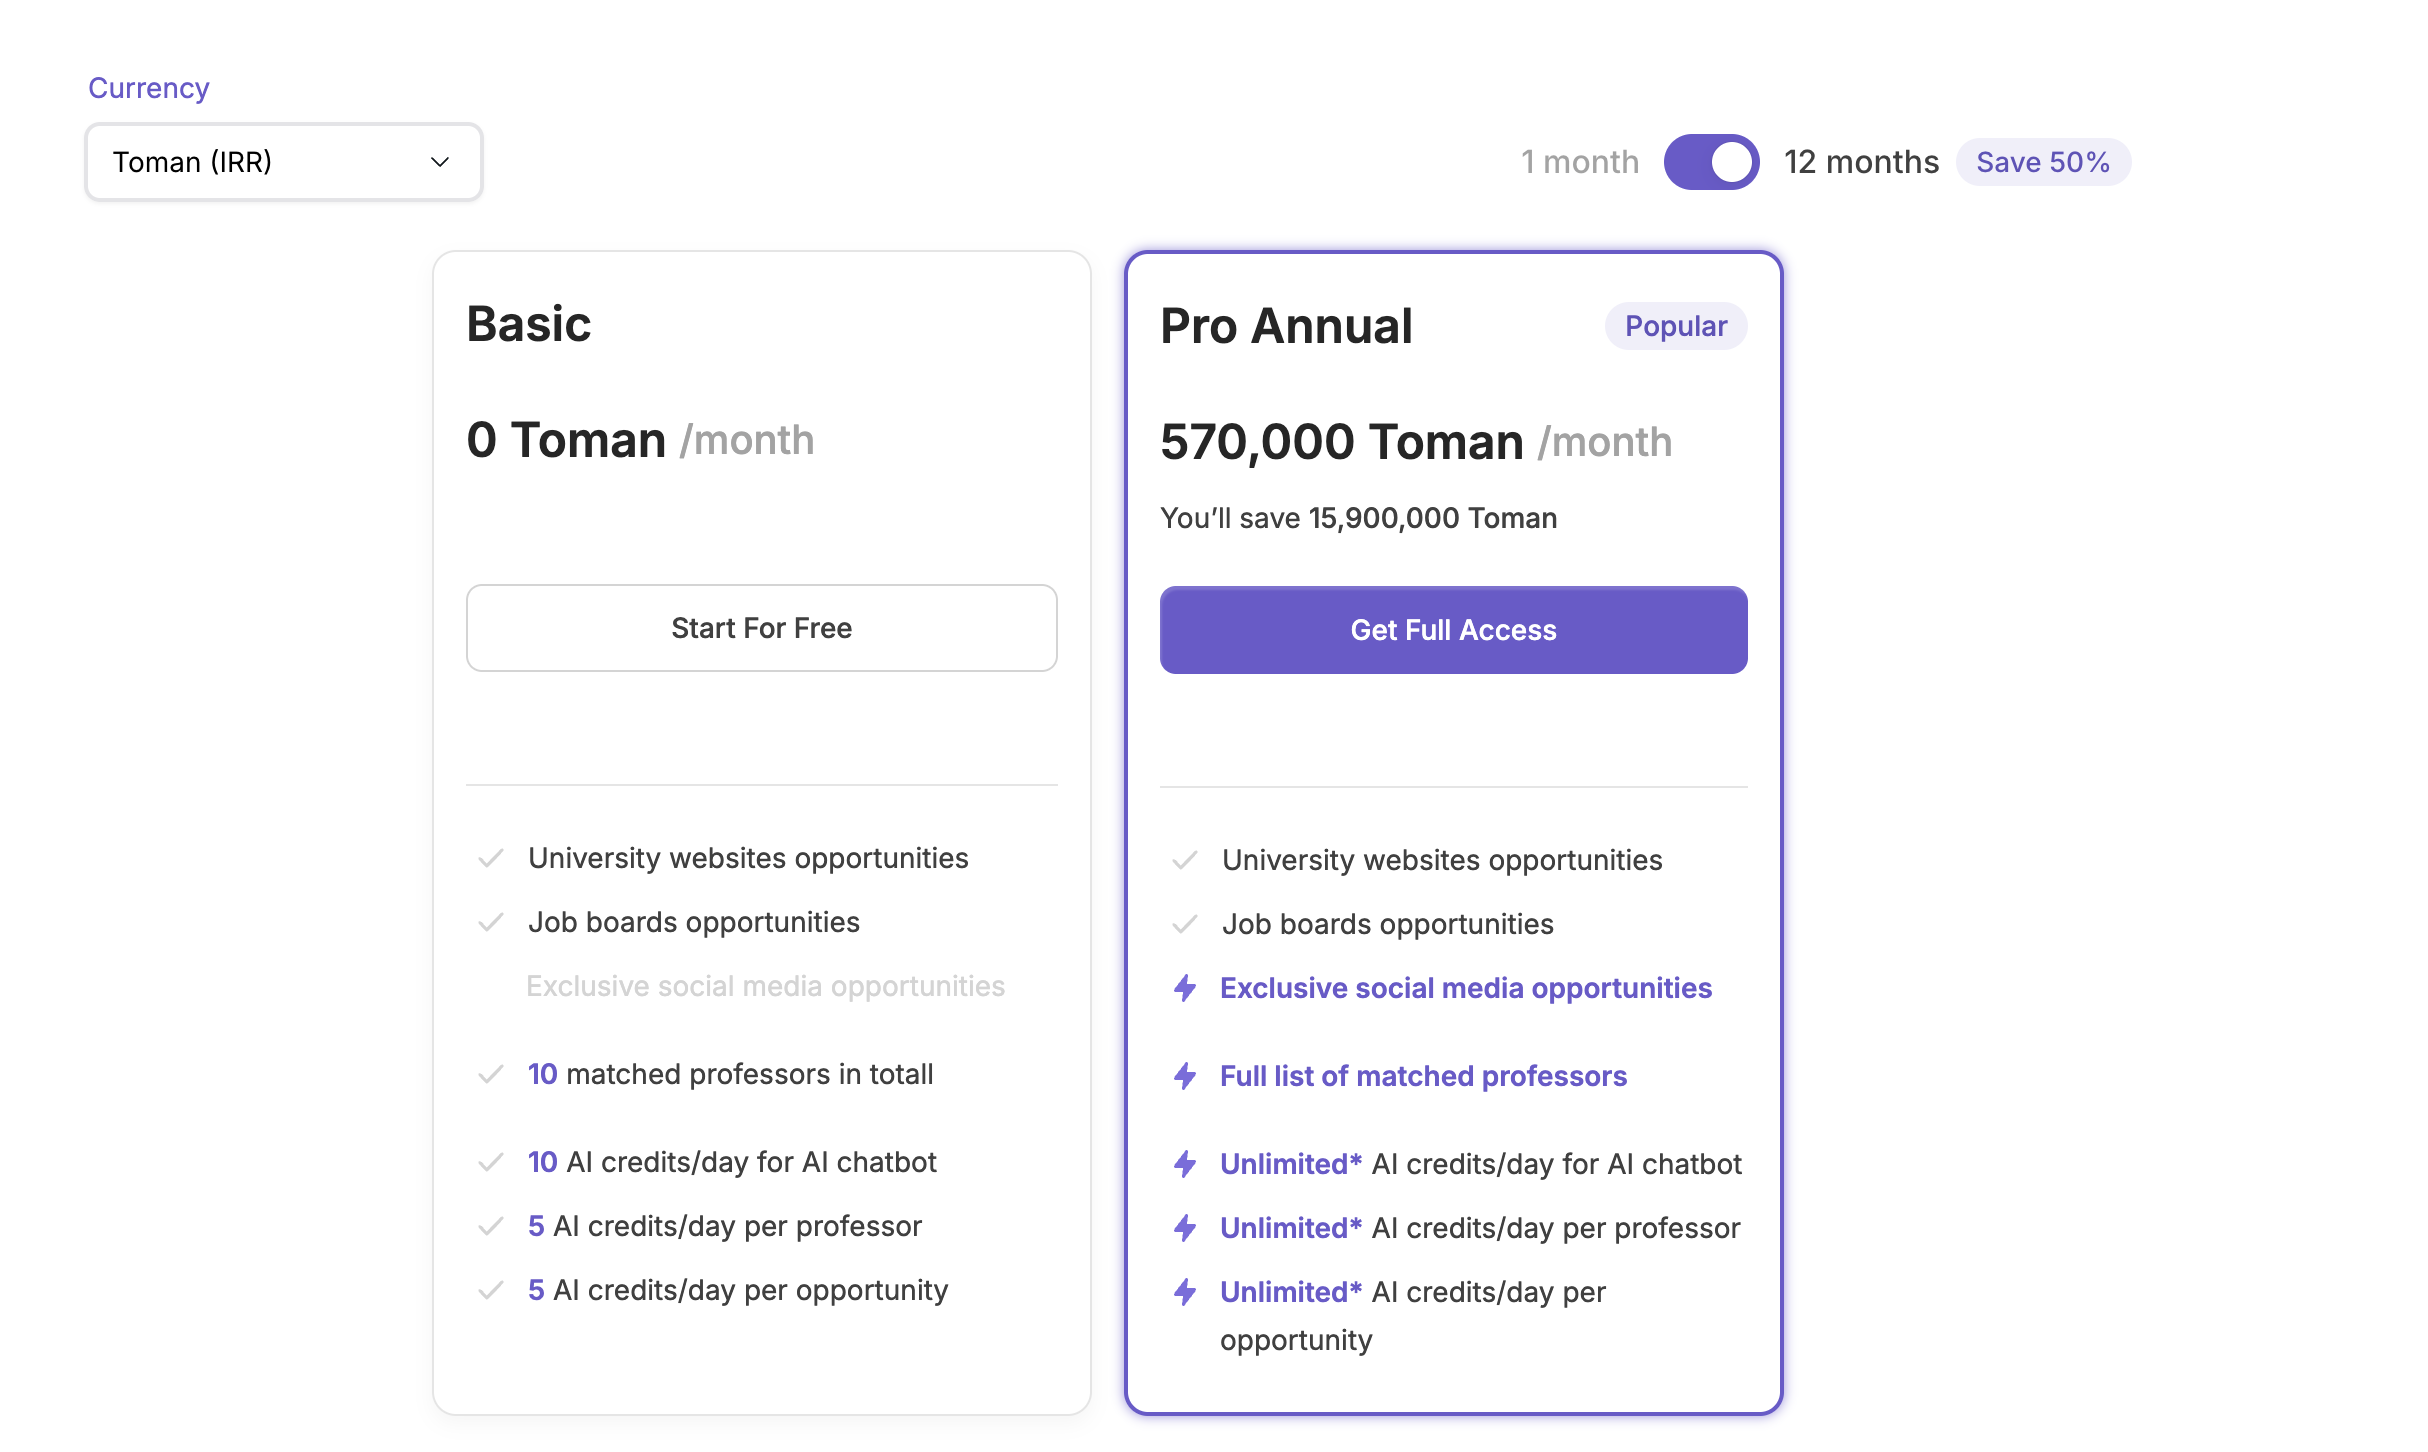Click lightning icon beside Unlimited AI chatbot credits
This screenshot has width=2428, height=1452.
[x=1185, y=1164]
